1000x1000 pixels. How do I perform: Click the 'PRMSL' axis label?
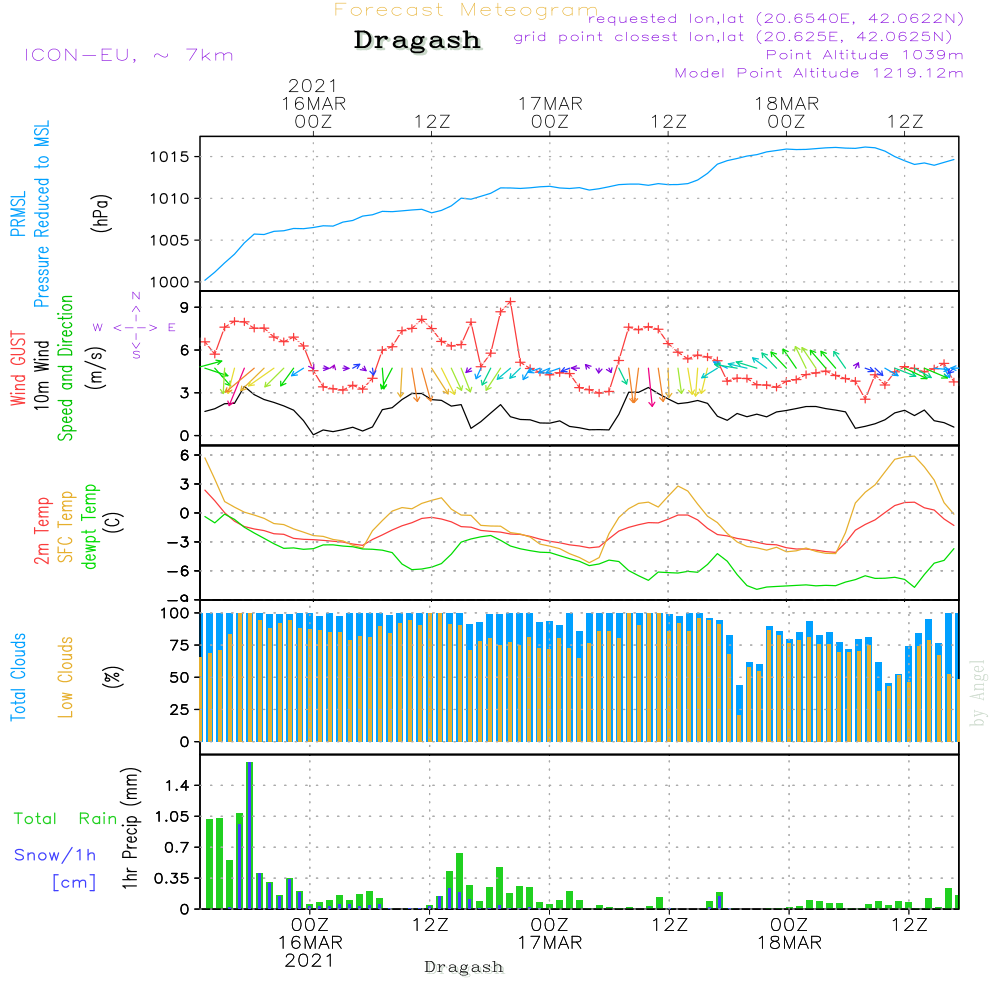[18, 214]
